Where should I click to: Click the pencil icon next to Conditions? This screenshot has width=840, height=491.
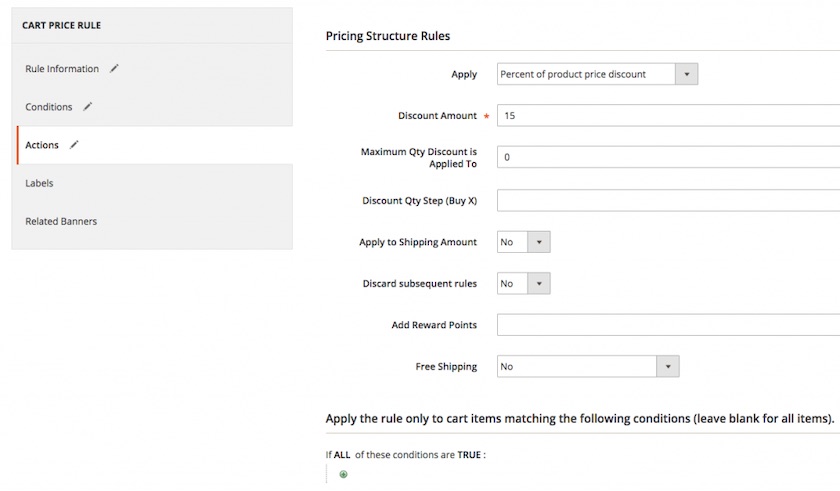pyautogui.click(x=87, y=107)
